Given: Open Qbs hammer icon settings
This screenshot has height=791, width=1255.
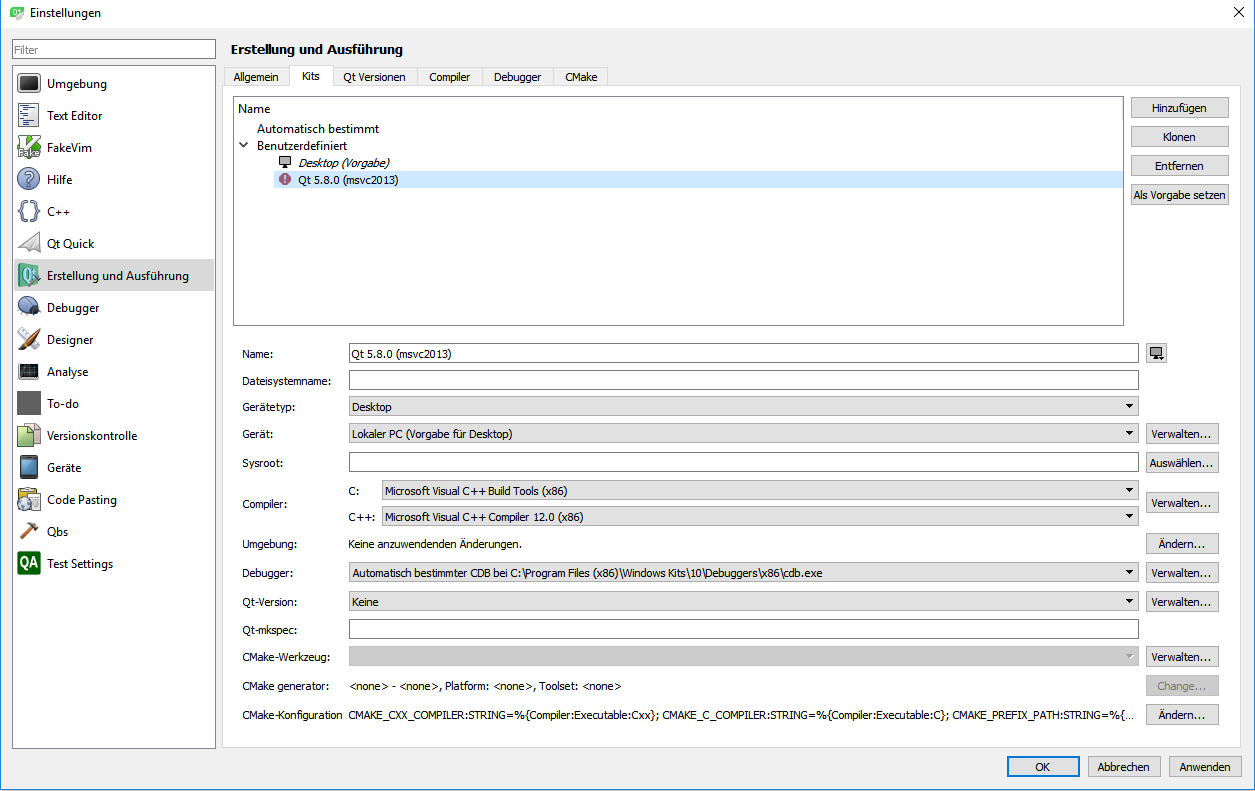Looking at the screenshot, I should (29, 532).
